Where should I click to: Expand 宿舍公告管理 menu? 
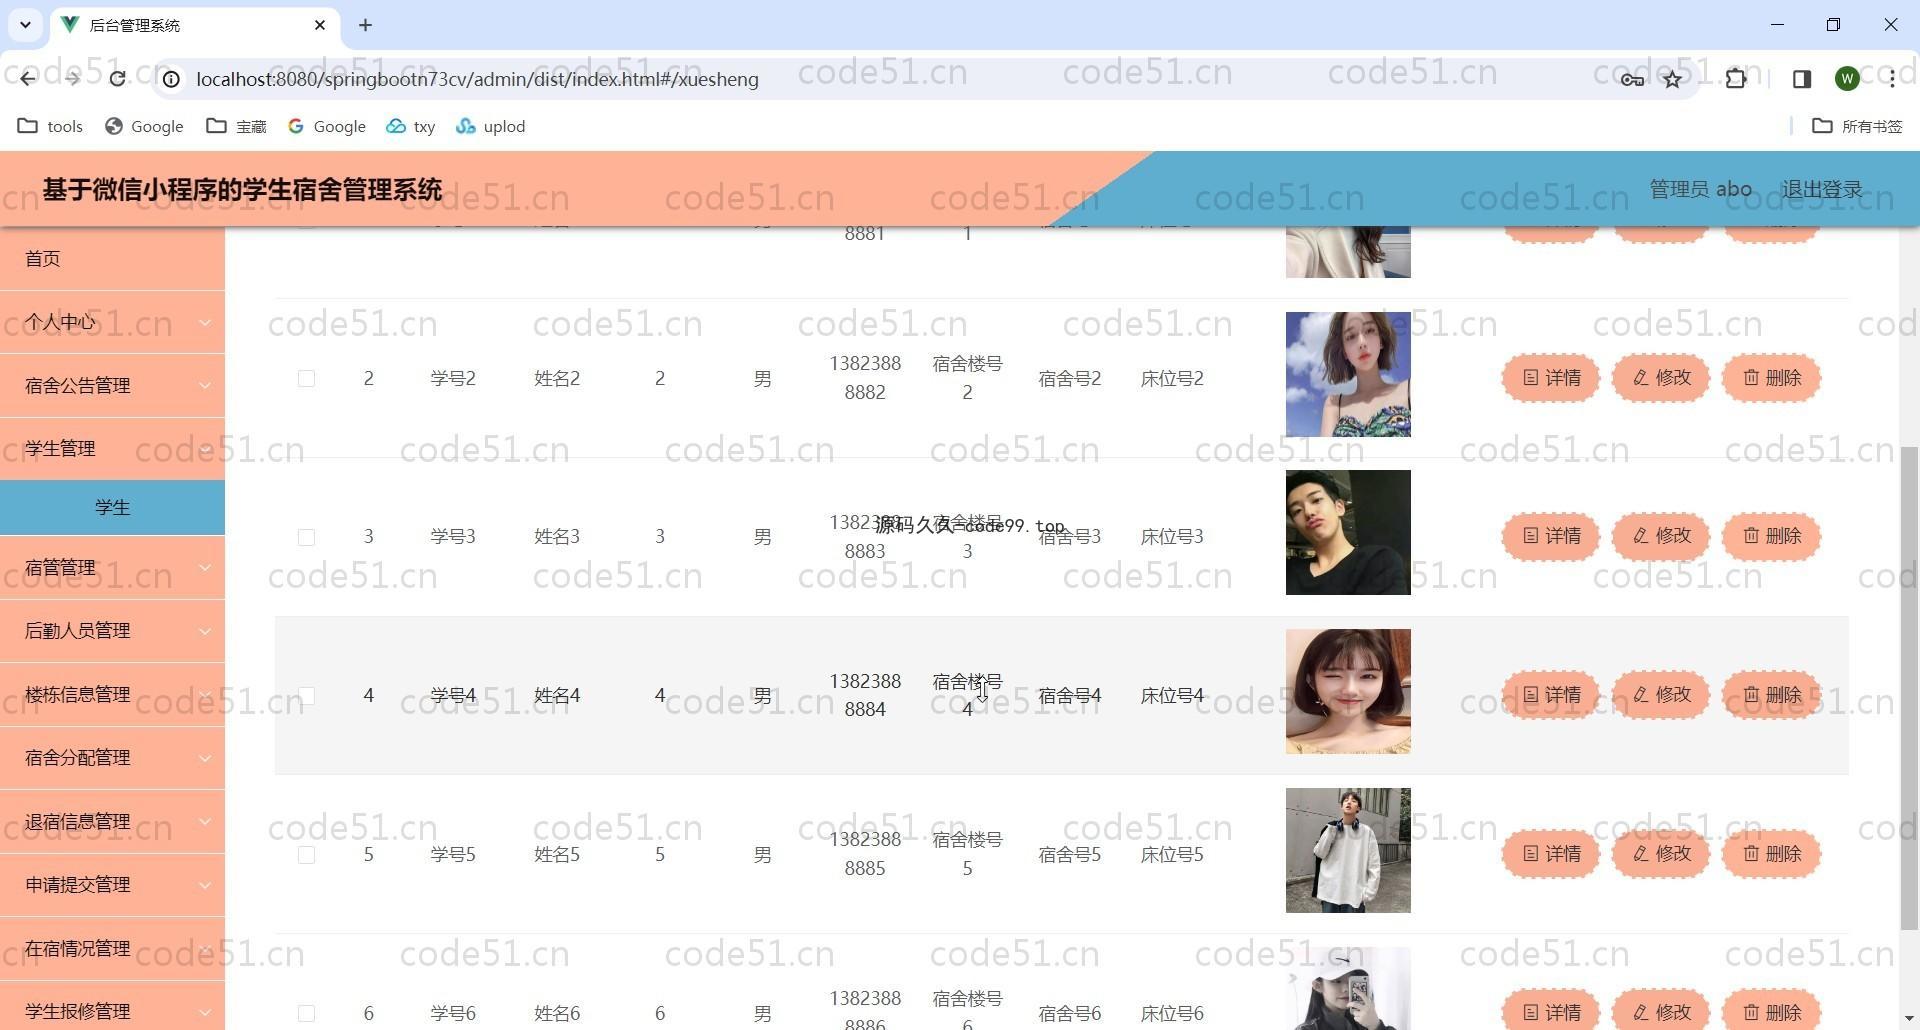[x=112, y=385]
